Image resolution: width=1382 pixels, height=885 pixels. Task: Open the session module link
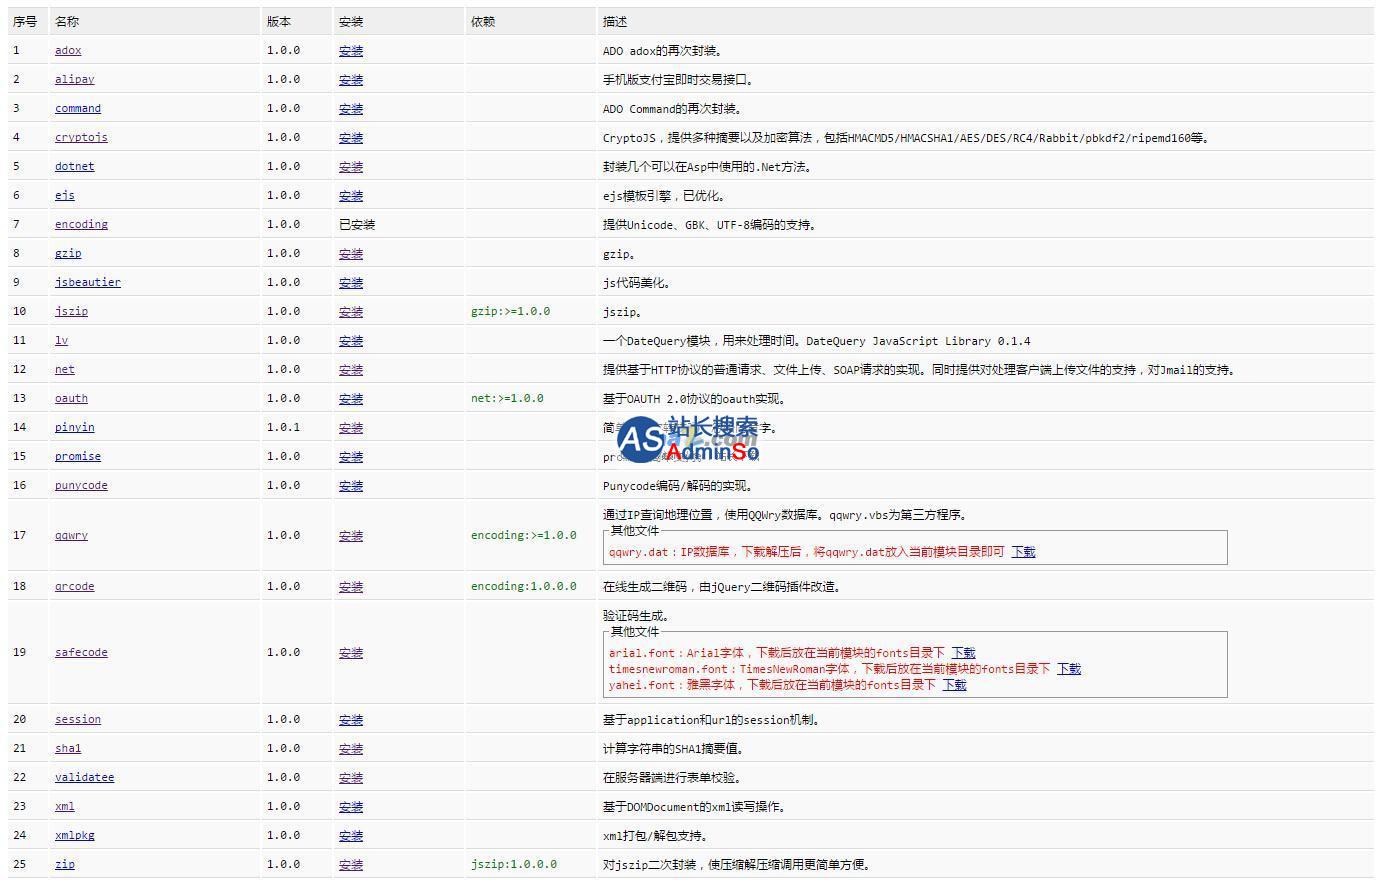pos(78,719)
